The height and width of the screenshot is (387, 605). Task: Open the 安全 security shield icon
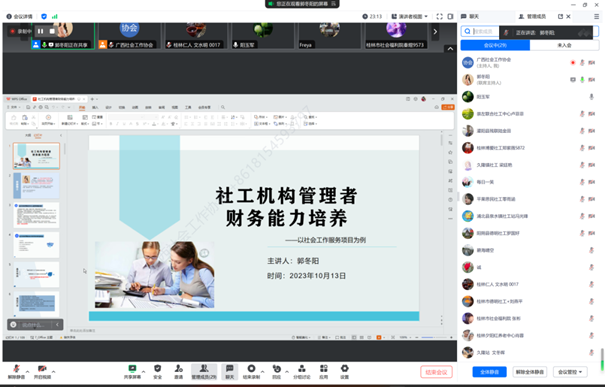click(157, 372)
